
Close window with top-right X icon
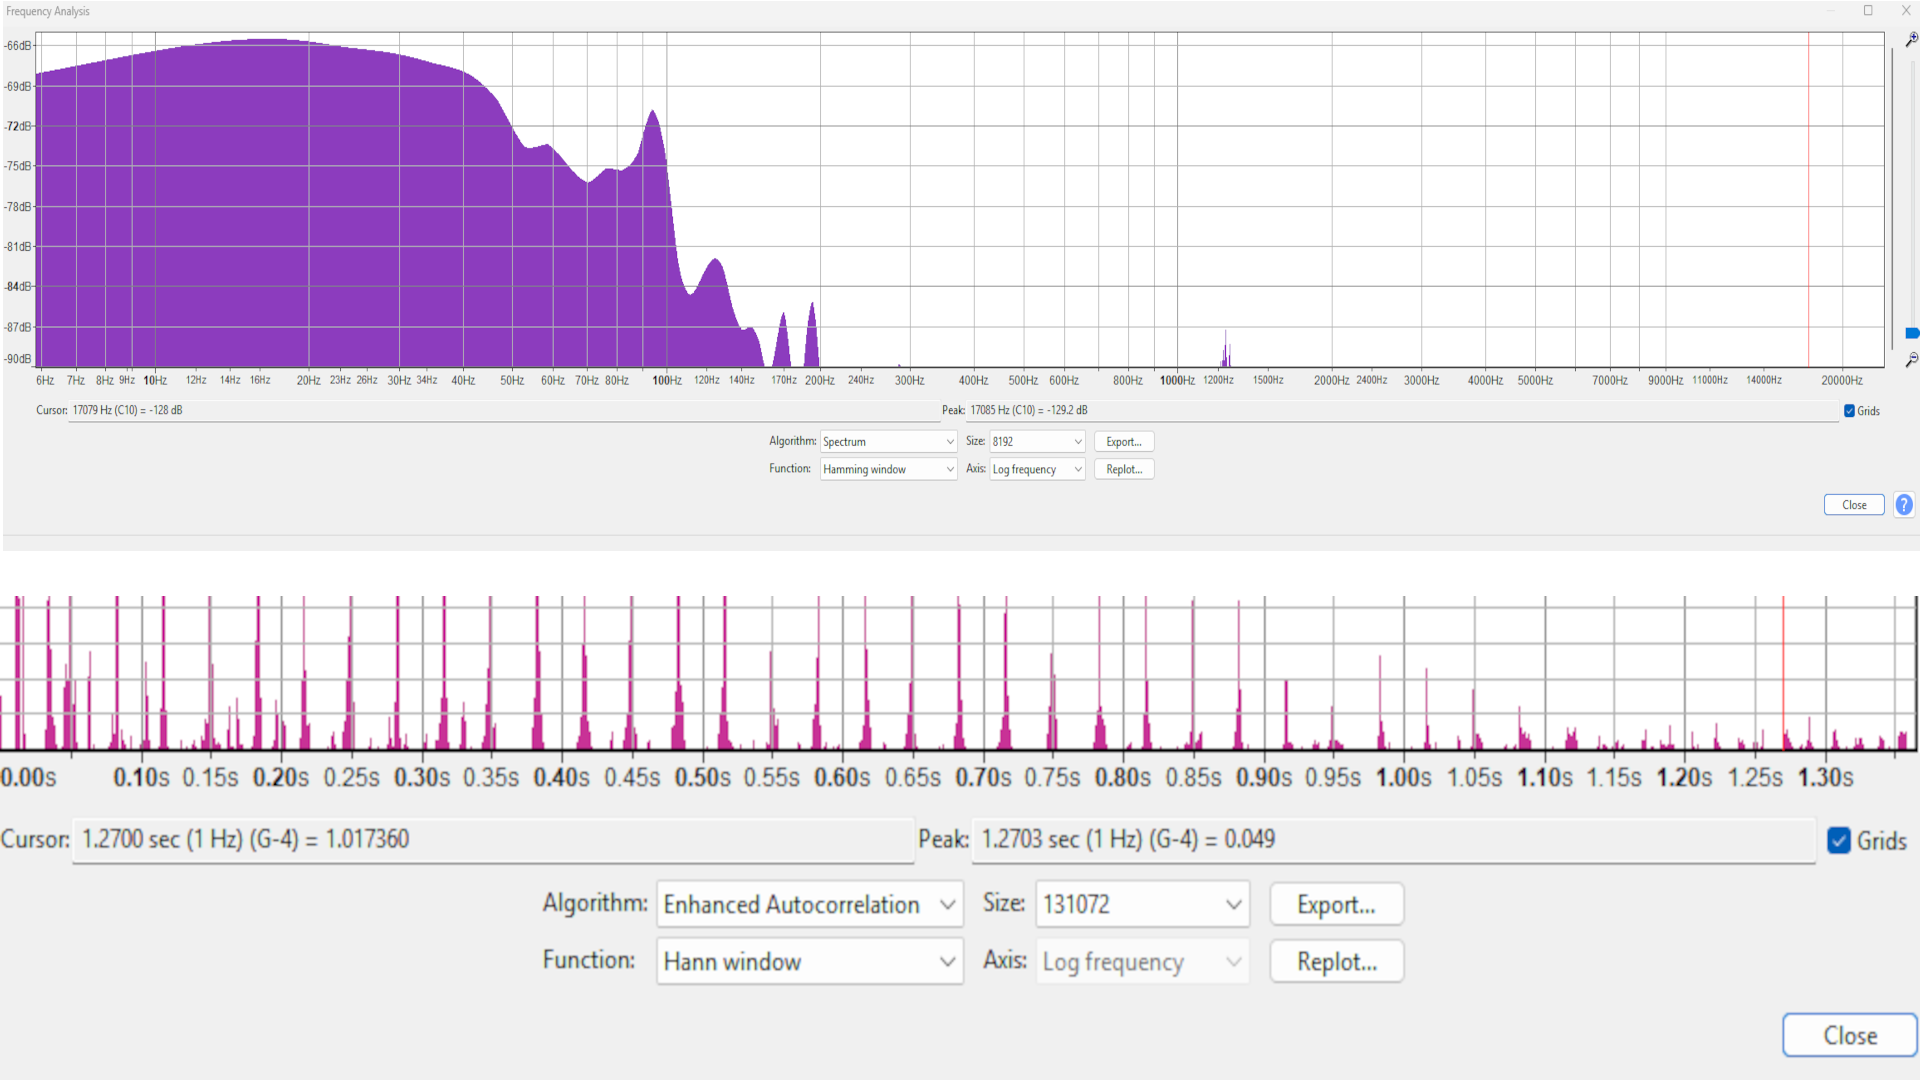(x=1906, y=11)
